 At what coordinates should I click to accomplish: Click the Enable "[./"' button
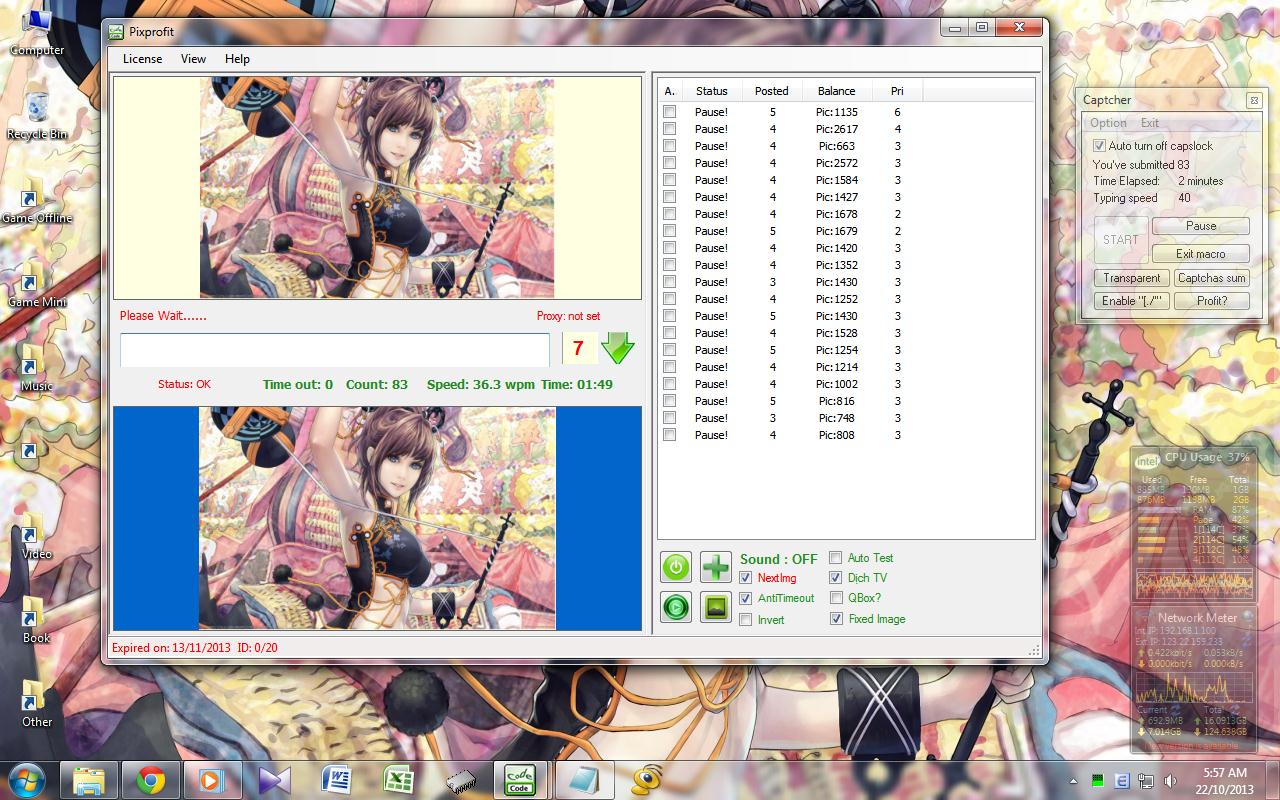tap(1132, 300)
